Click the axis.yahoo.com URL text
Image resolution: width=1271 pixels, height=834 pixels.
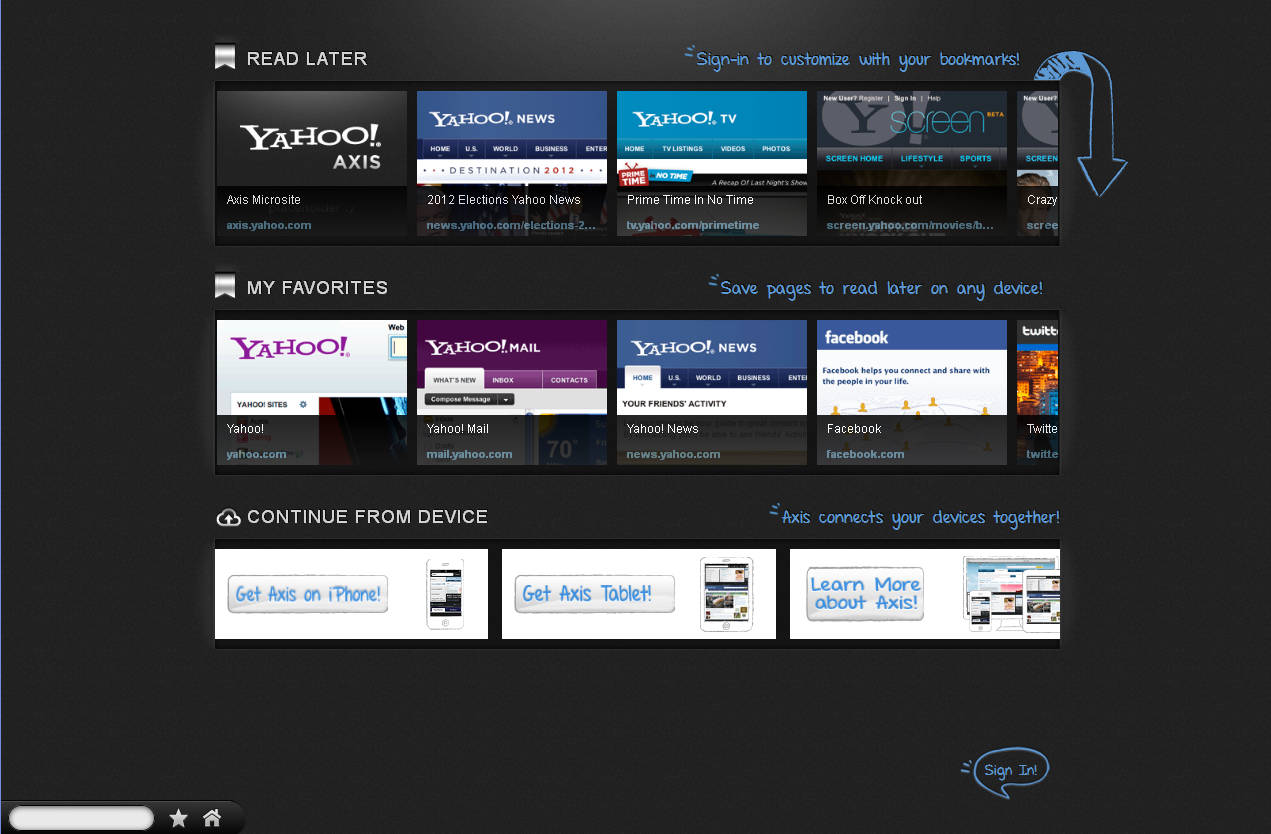(269, 225)
